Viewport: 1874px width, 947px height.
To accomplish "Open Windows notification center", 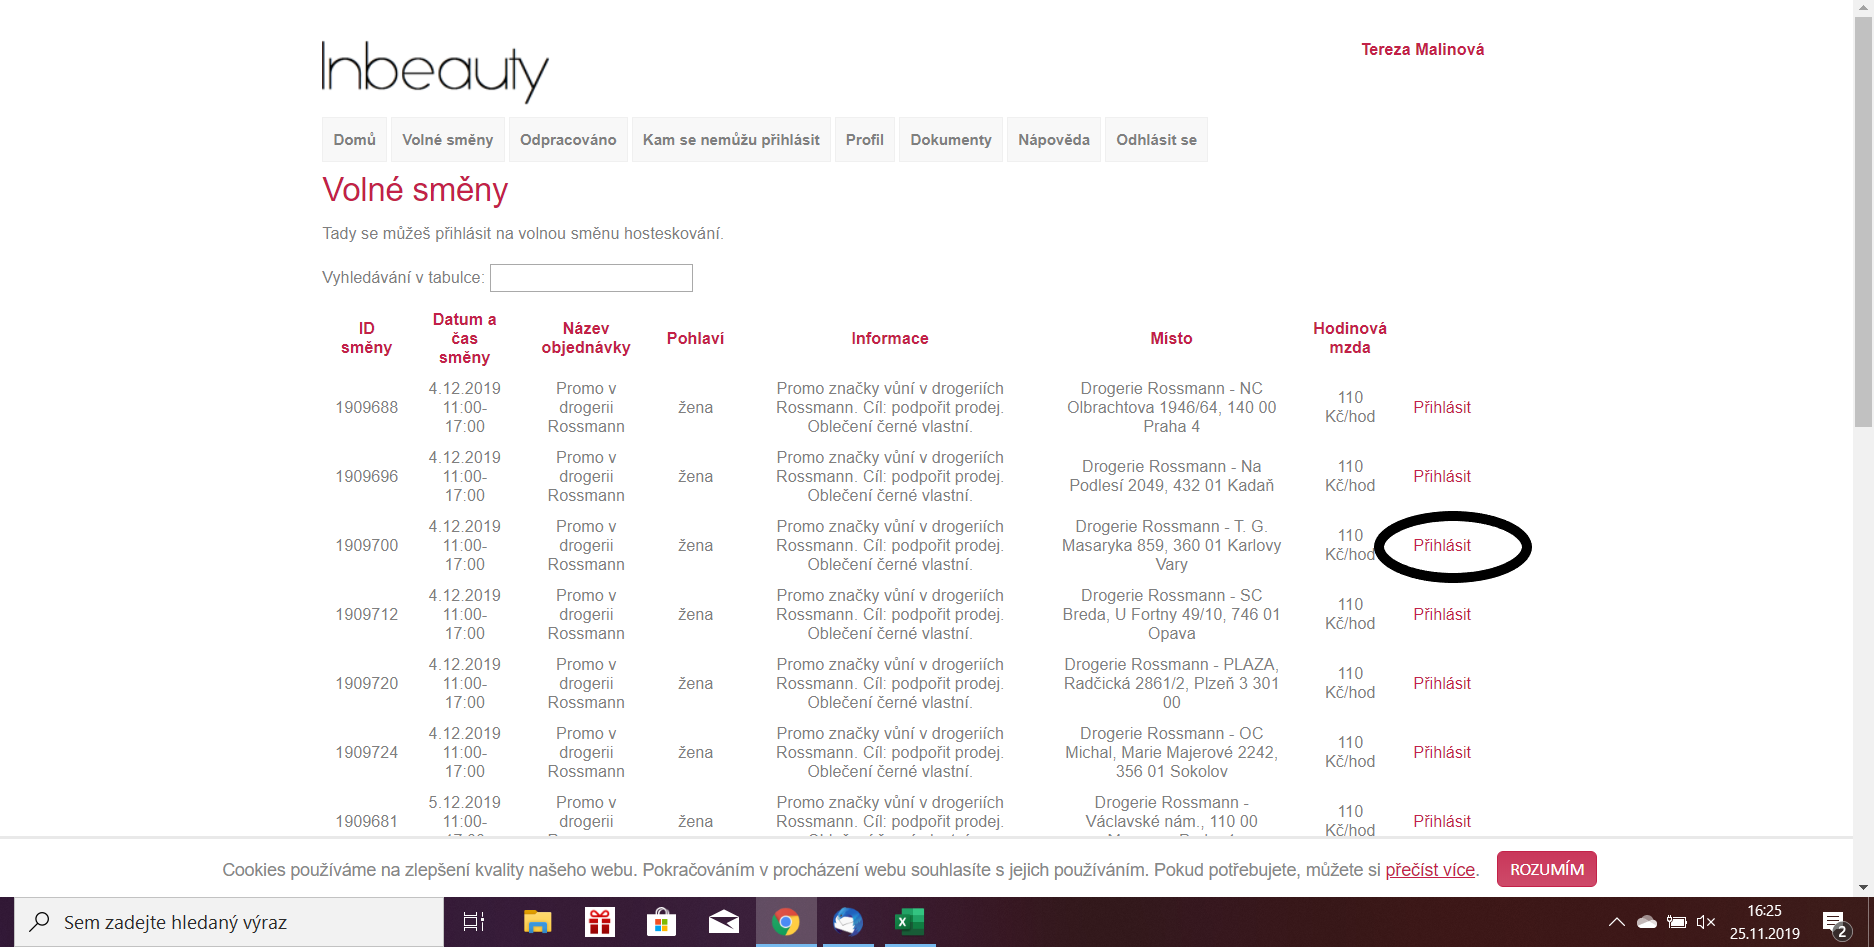I will tap(1835, 924).
